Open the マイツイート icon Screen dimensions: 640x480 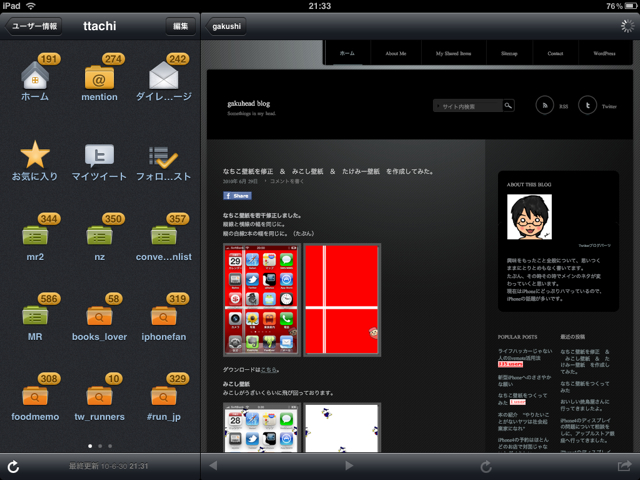pyautogui.click(x=99, y=156)
